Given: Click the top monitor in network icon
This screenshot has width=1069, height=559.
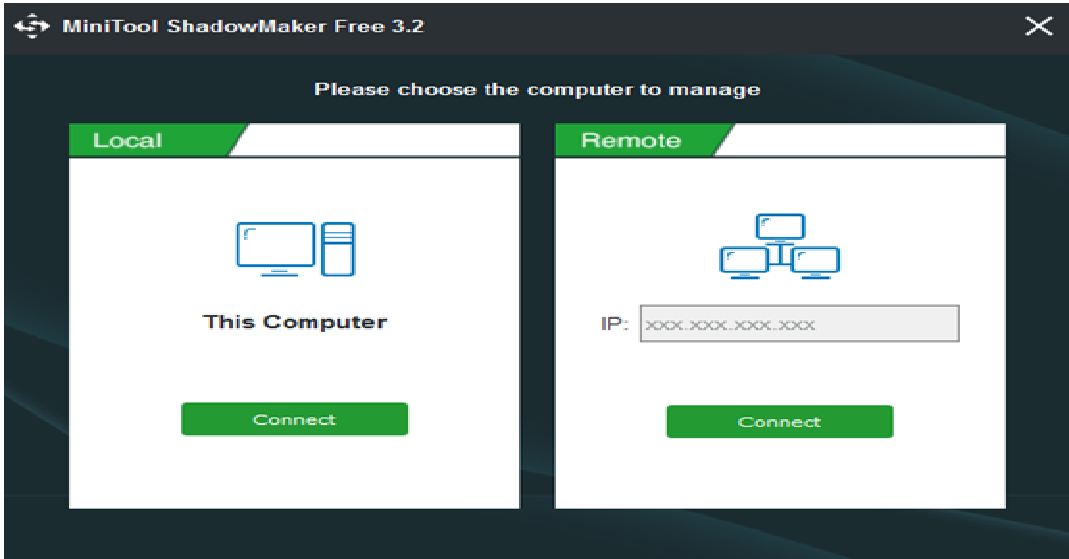Looking at the screenshot, I should 781,228.
